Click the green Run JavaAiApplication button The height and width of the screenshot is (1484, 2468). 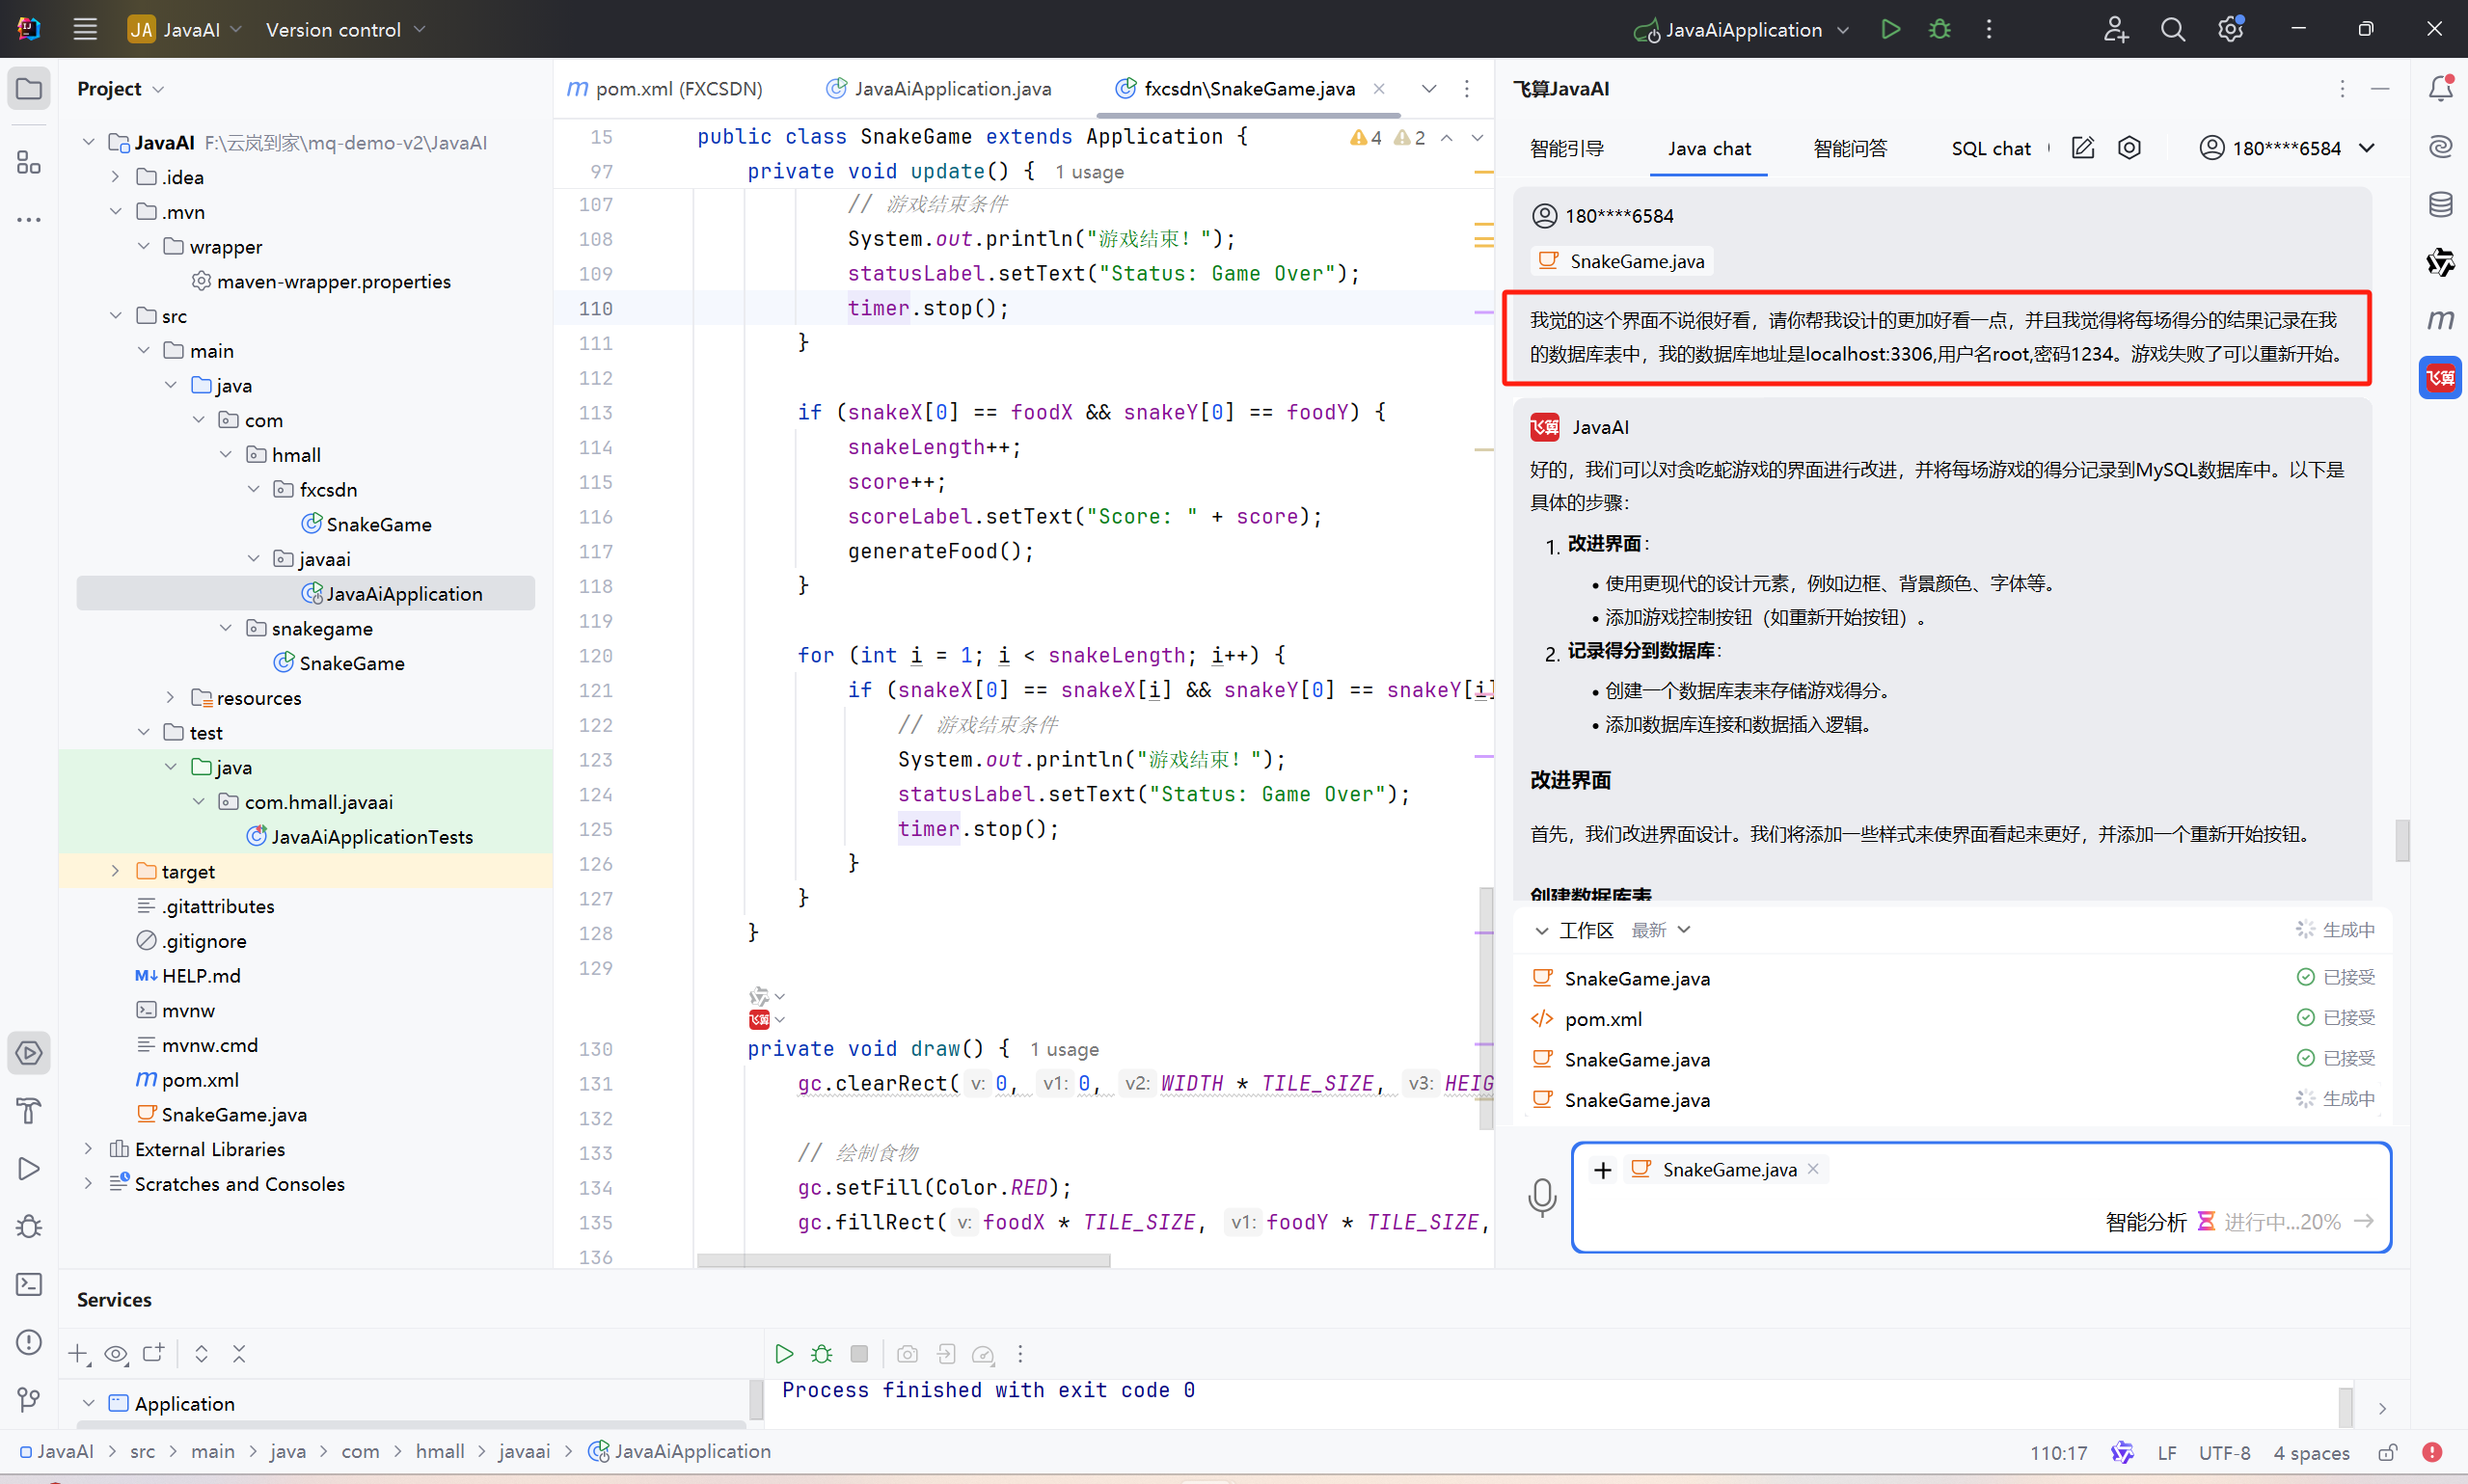[1889, 29]
